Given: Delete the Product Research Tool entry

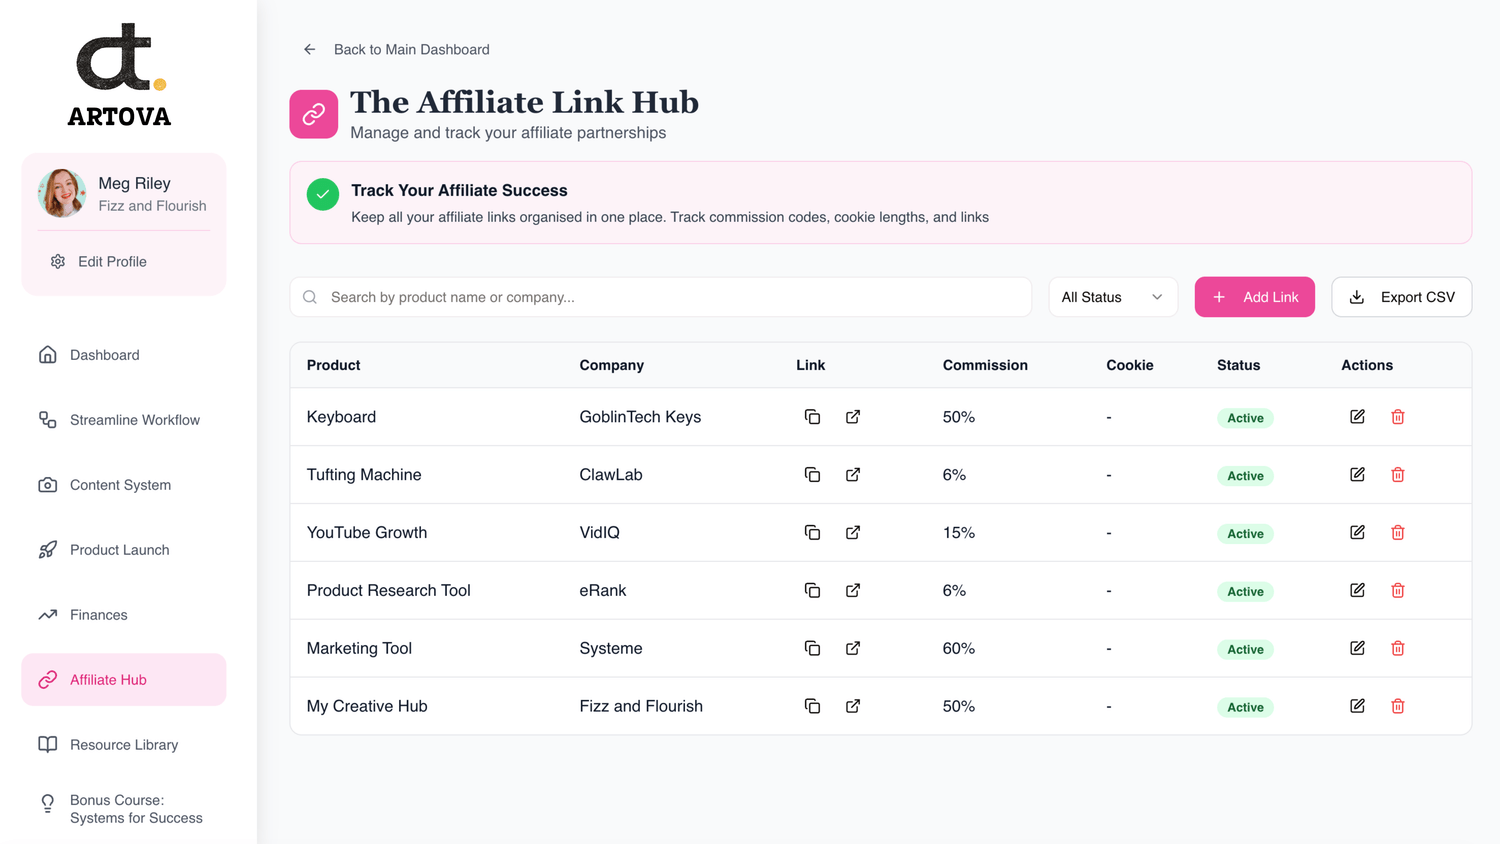Looking at the screenshot, I should (x=1398, y=591).
